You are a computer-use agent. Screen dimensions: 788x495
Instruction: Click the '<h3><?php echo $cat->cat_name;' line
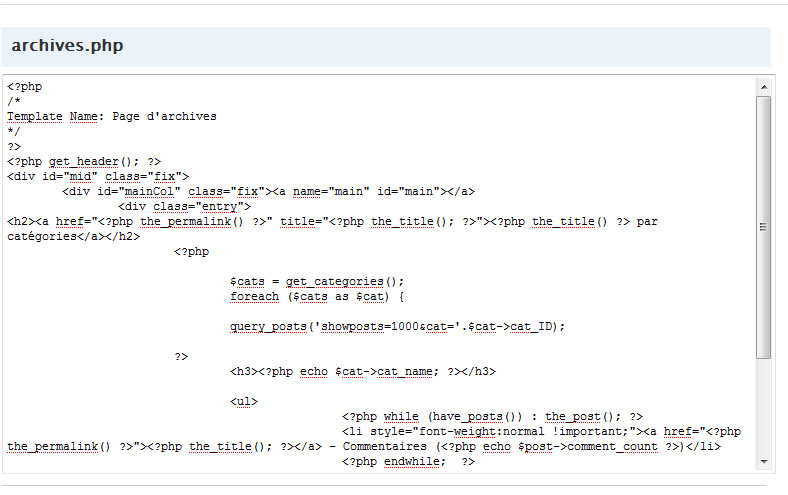point(363,372)
